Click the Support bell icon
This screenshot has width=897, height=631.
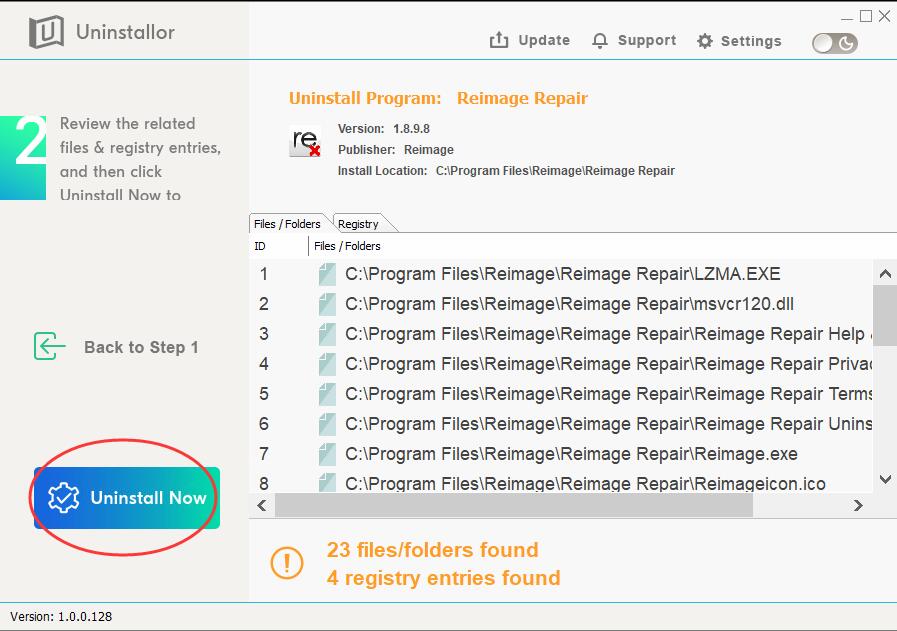pos(600,41)
